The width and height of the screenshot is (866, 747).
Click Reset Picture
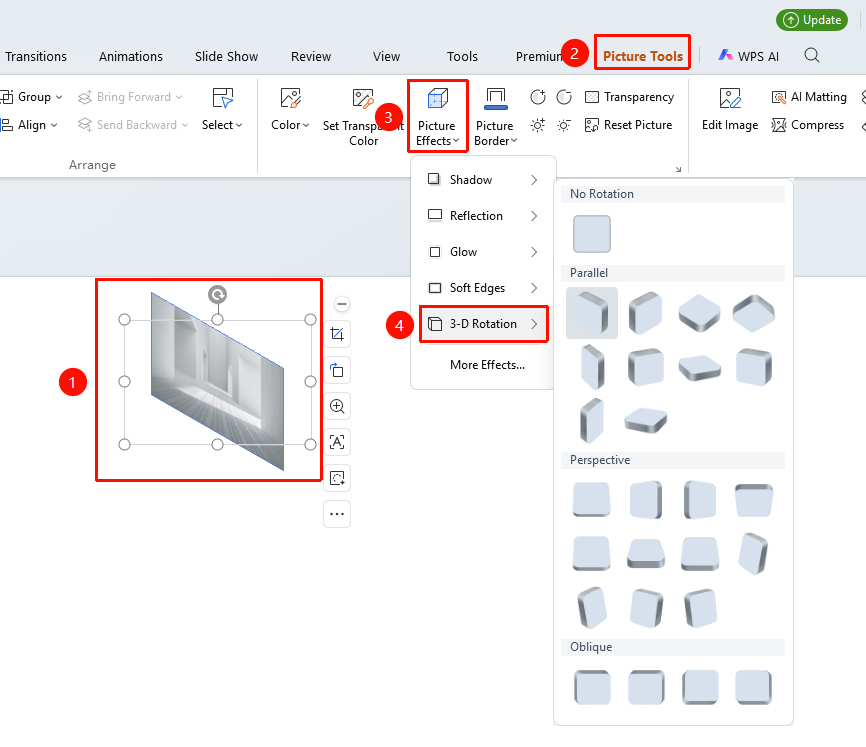[x=629, y=125]
